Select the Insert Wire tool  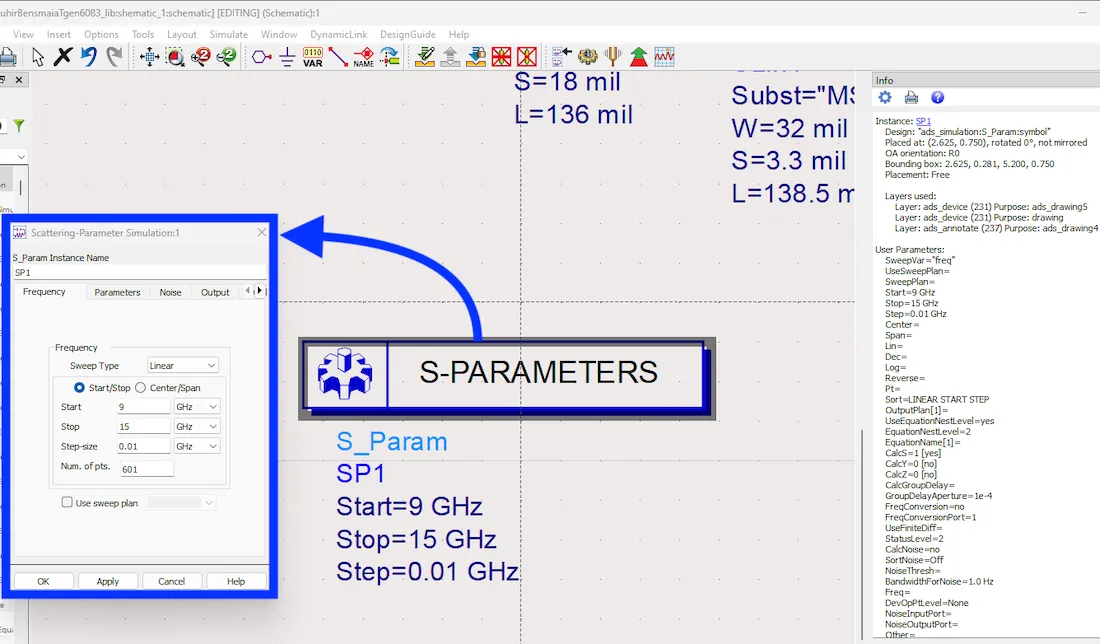[x=338, y=57]
